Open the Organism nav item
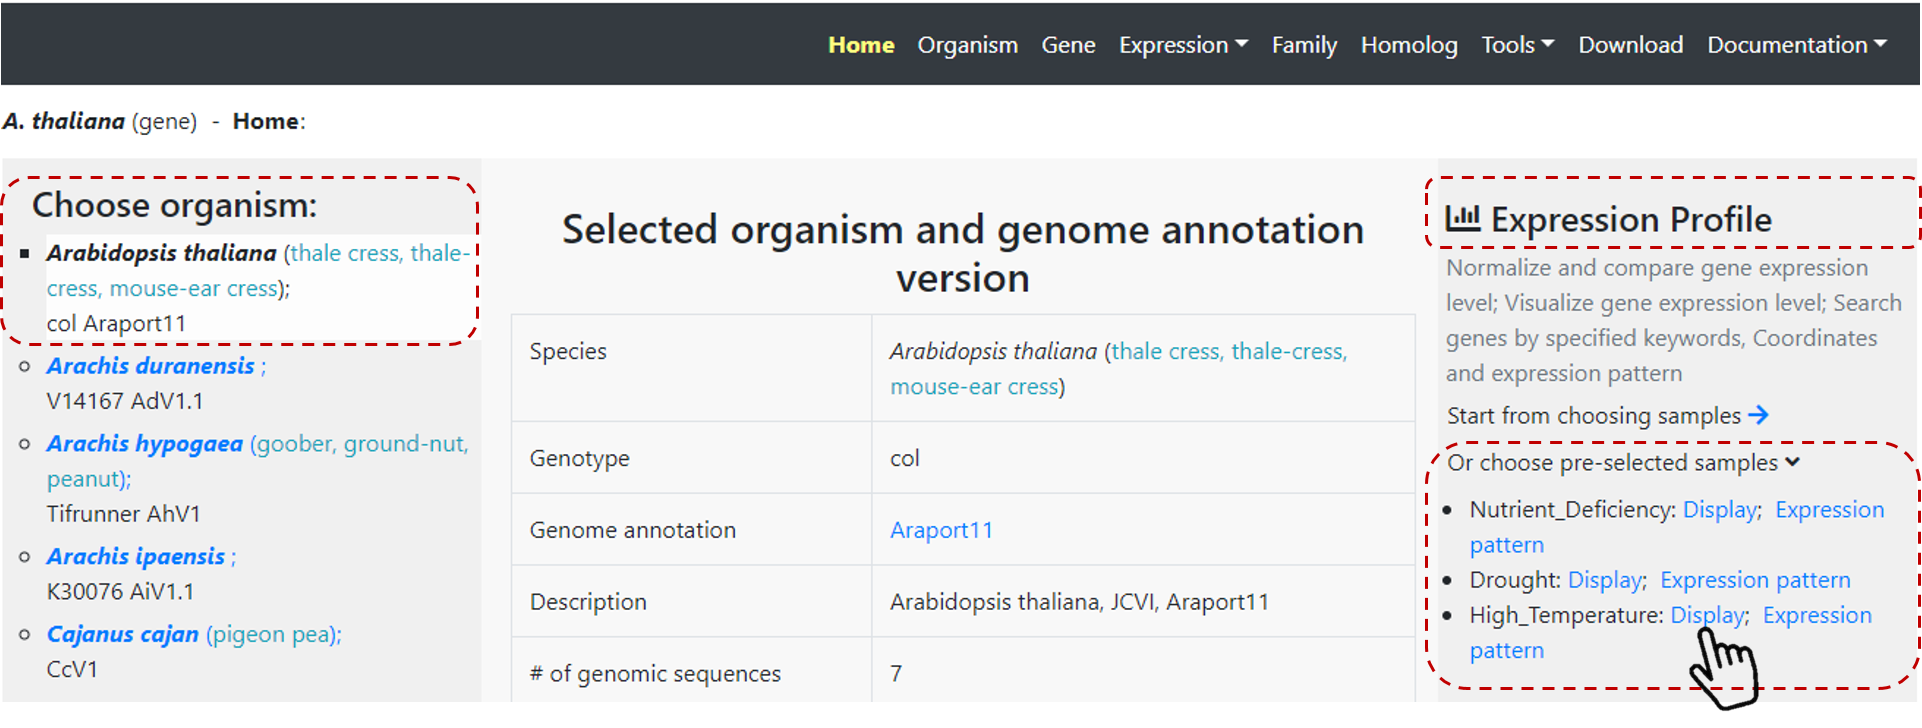This screenshot has height=728, width=1922. [x=967, y=45]
